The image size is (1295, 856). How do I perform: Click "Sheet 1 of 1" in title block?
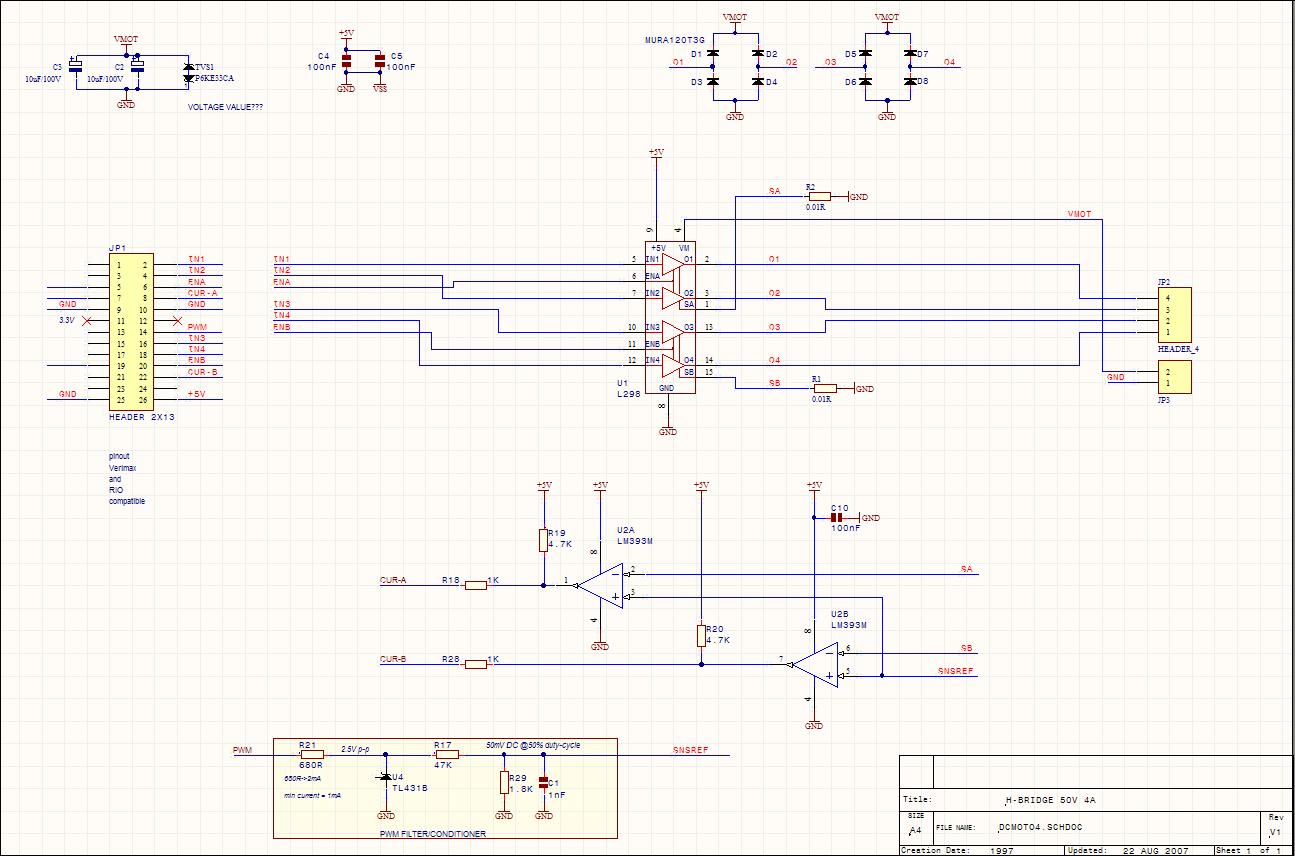tap(1248, 850)
